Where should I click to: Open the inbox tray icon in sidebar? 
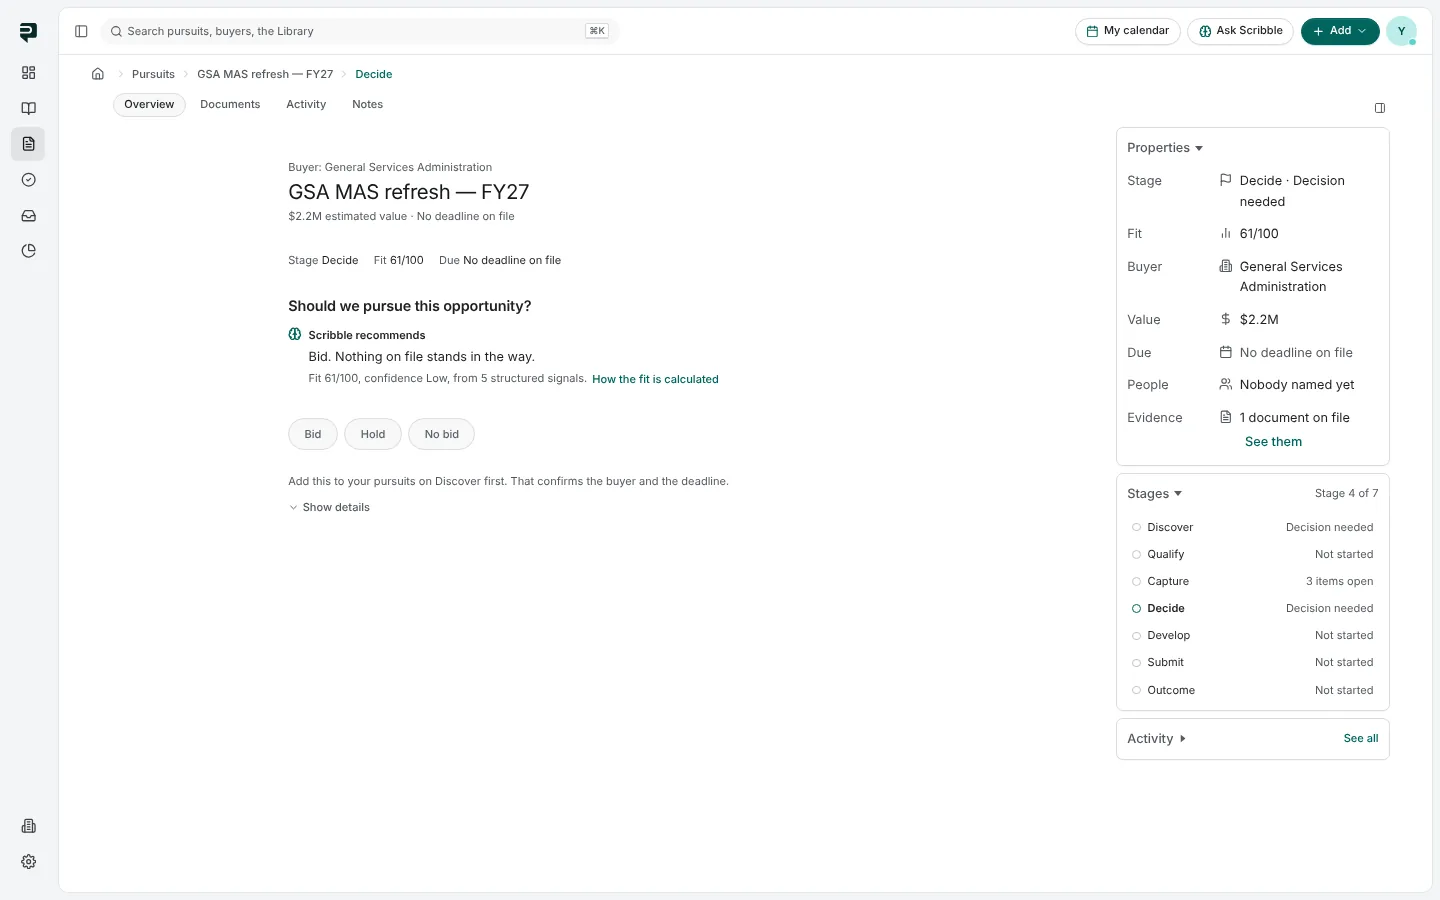click(x=28, y=215)
